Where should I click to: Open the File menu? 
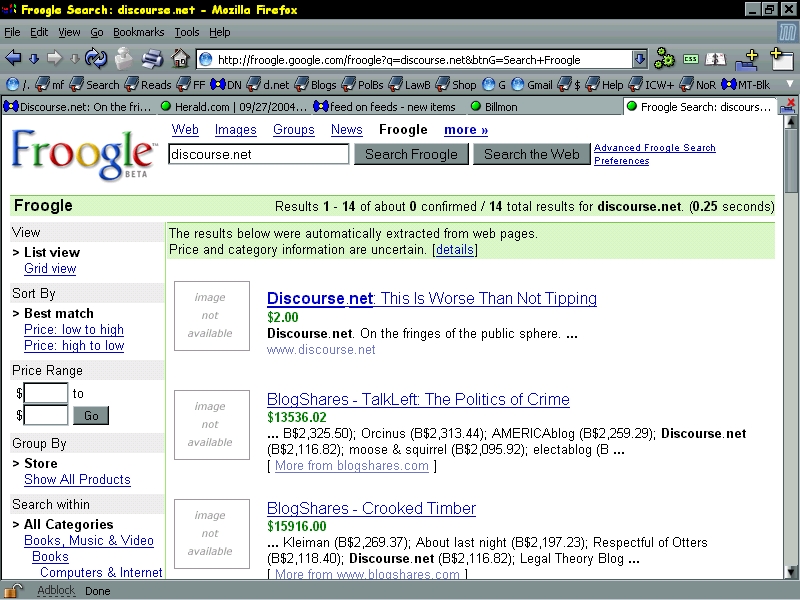click(12, 32)
